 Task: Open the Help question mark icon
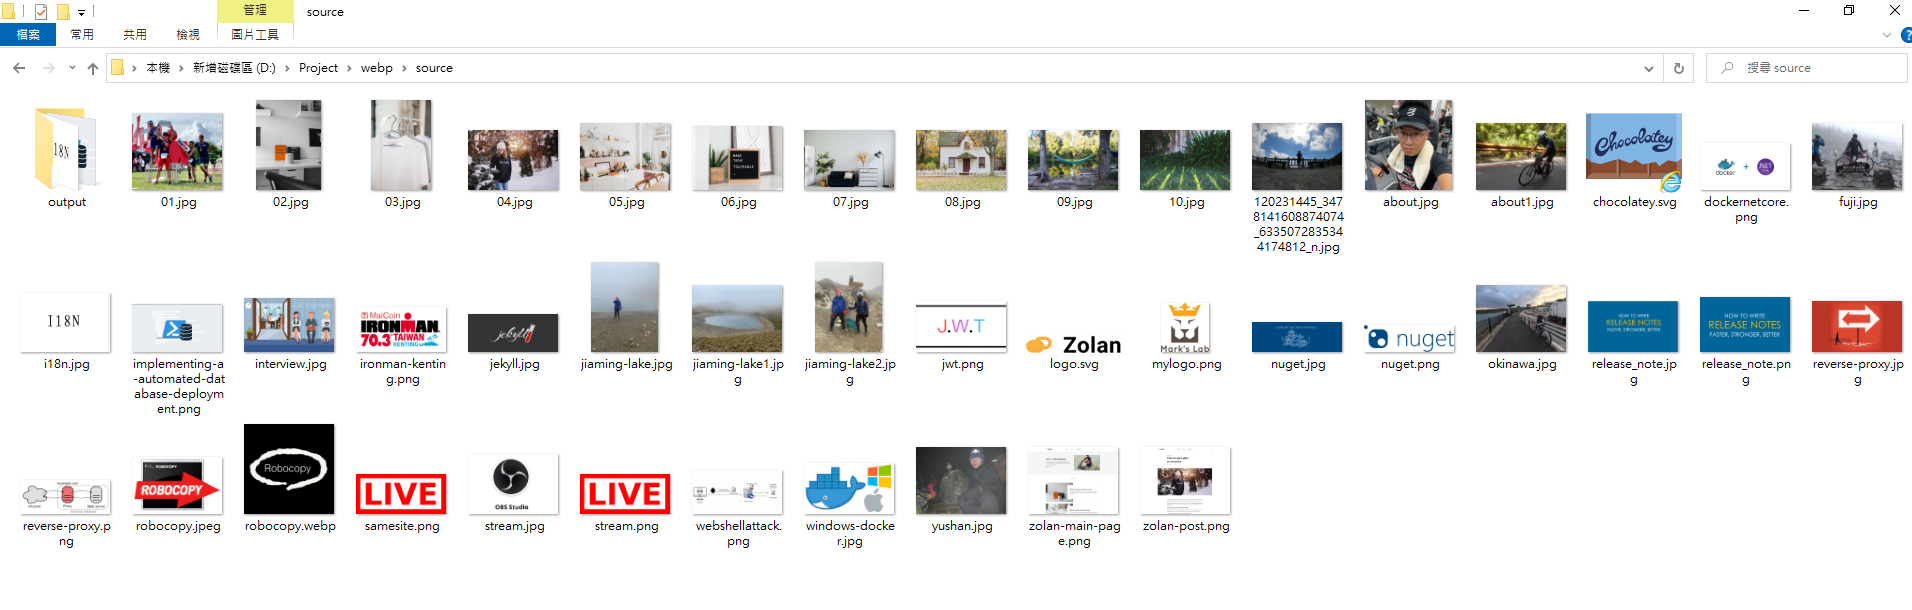click(x=1905, y=35)
